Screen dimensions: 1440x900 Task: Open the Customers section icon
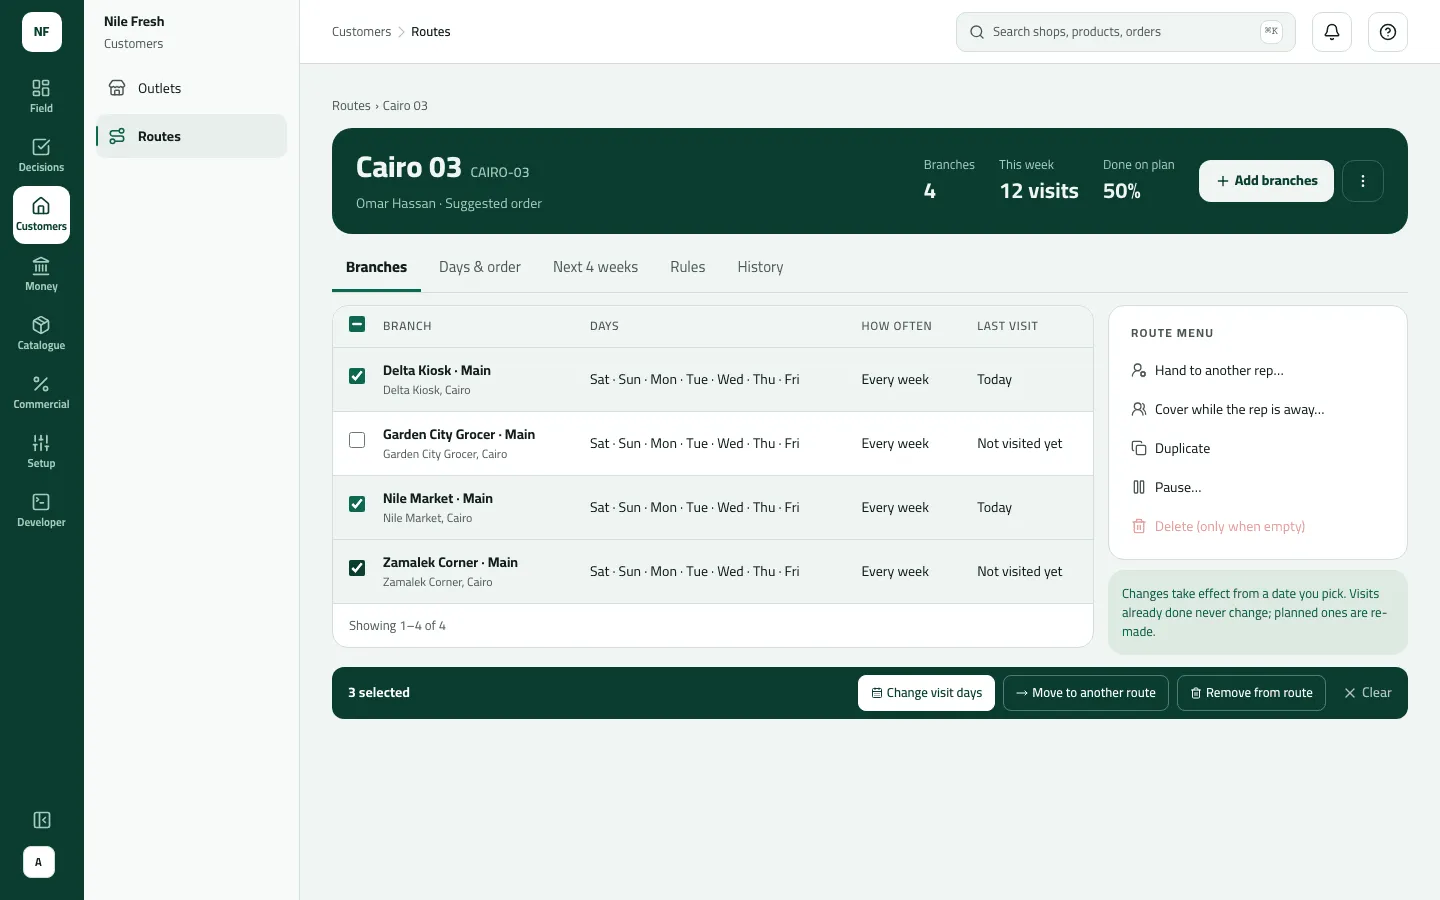(x=41, y=215)
